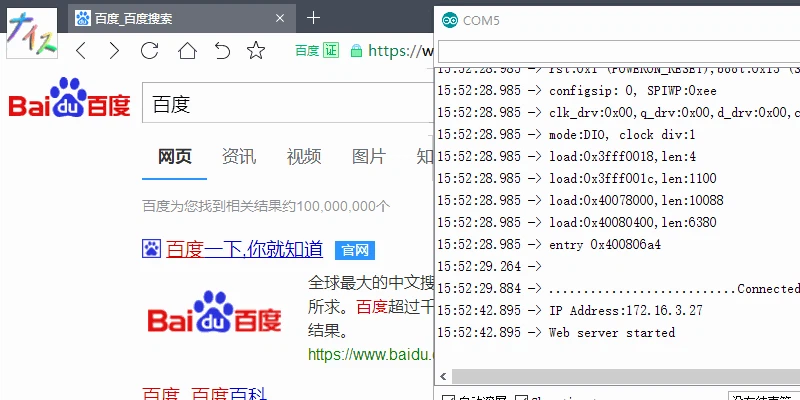Click the Baidu logo thumbnail in result
Screen dimensions: 800x400
214,312
